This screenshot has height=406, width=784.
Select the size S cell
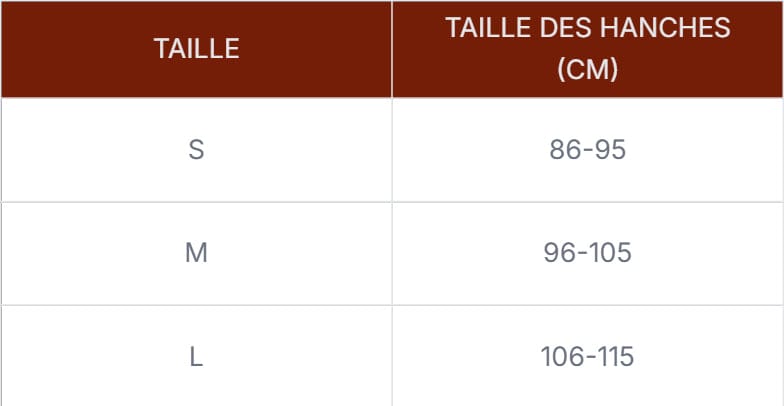[196, 150]
